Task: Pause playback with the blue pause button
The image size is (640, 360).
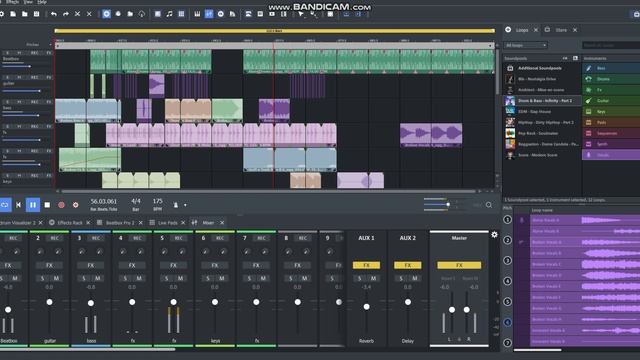Action: click(x=33, y=205)
